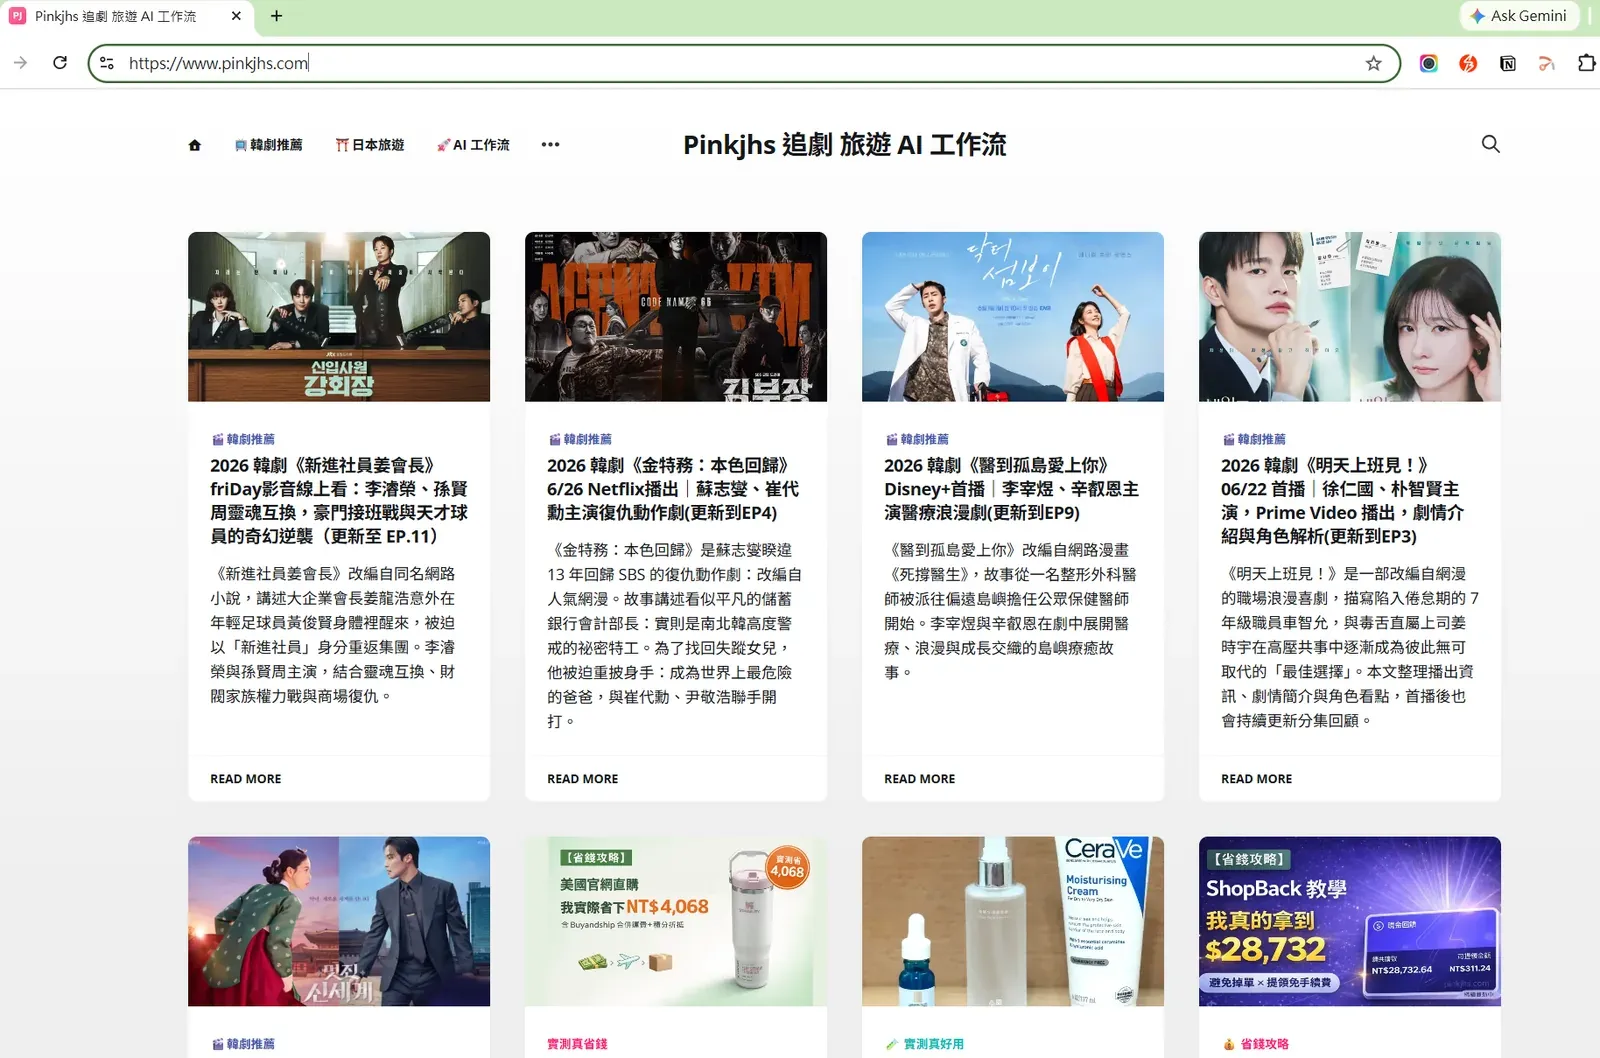Open 金特務 drama poster thumbnail
1600x1058 pixels.
coord(676,317)
